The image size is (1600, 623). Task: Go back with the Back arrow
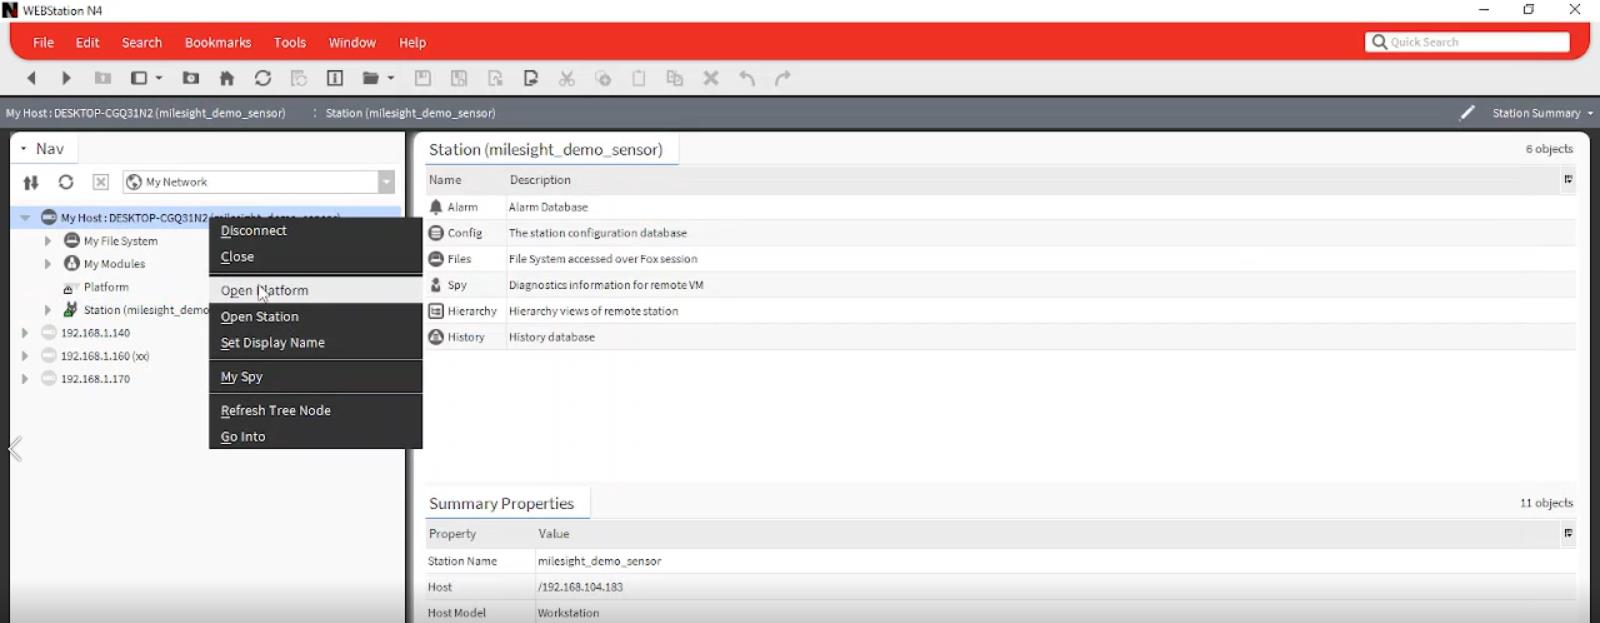click(x=31, y=78)
